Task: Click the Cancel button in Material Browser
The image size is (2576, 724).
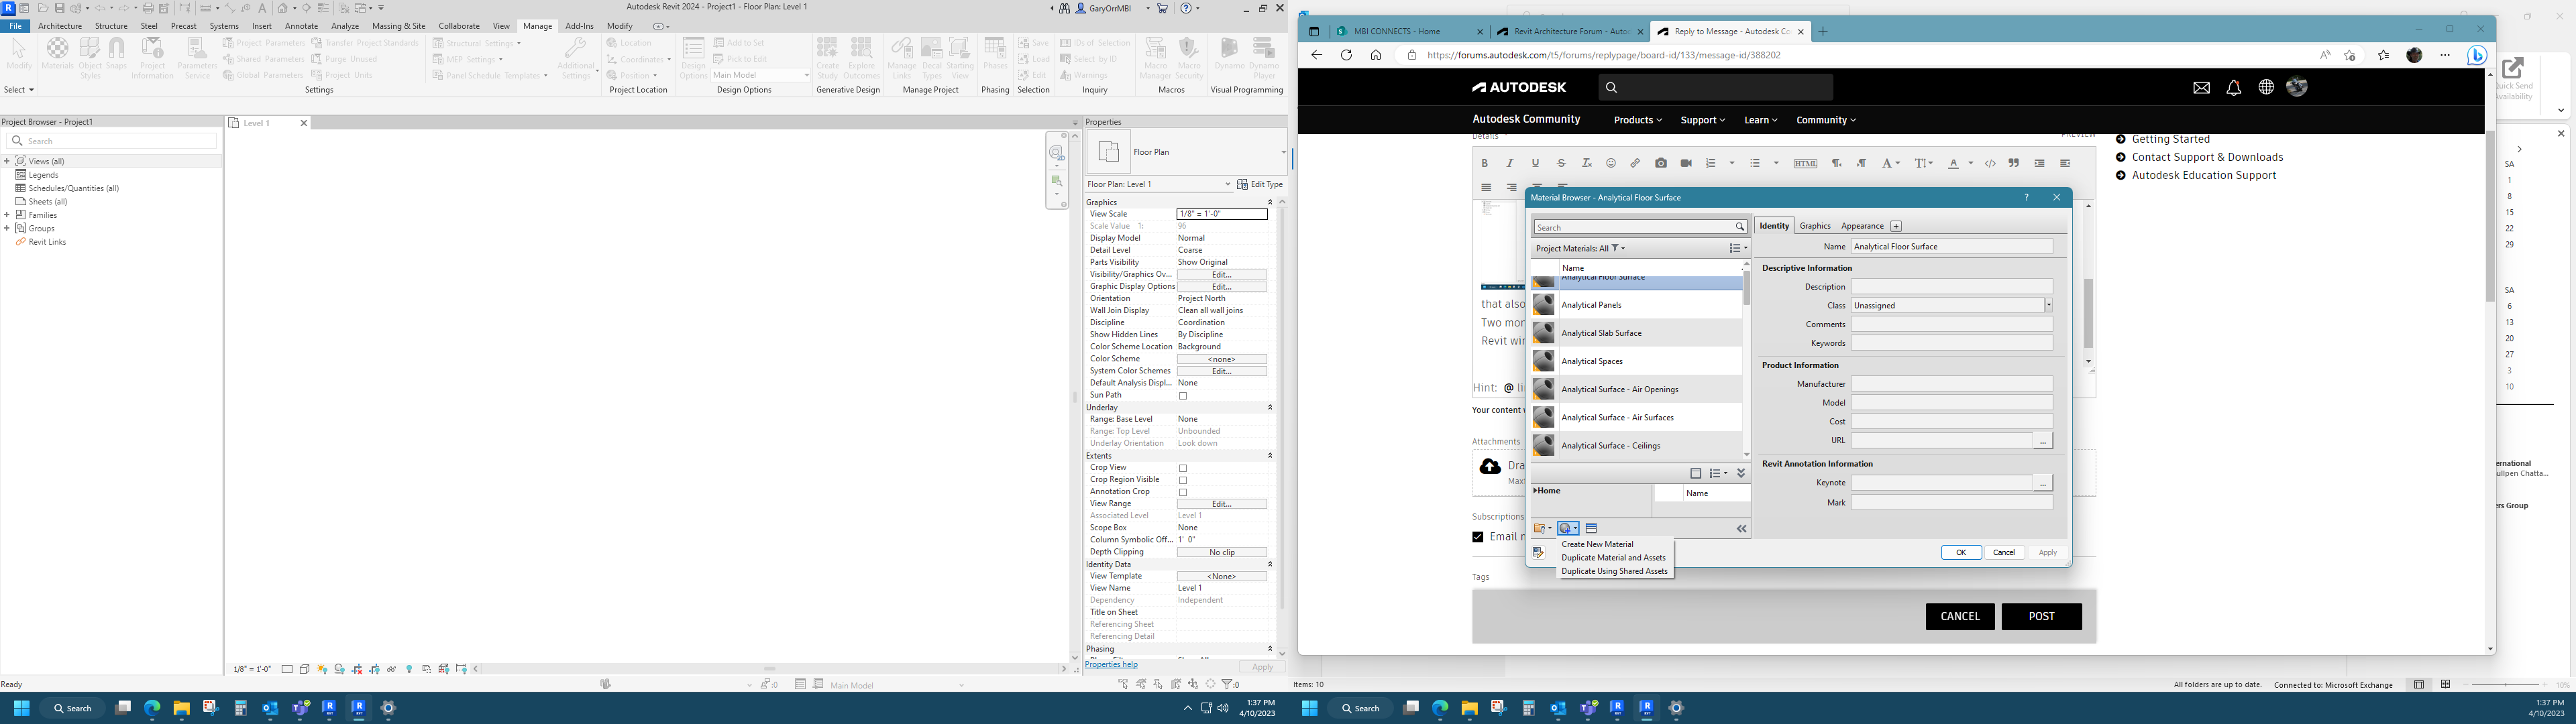Action: coord(2004,552)
